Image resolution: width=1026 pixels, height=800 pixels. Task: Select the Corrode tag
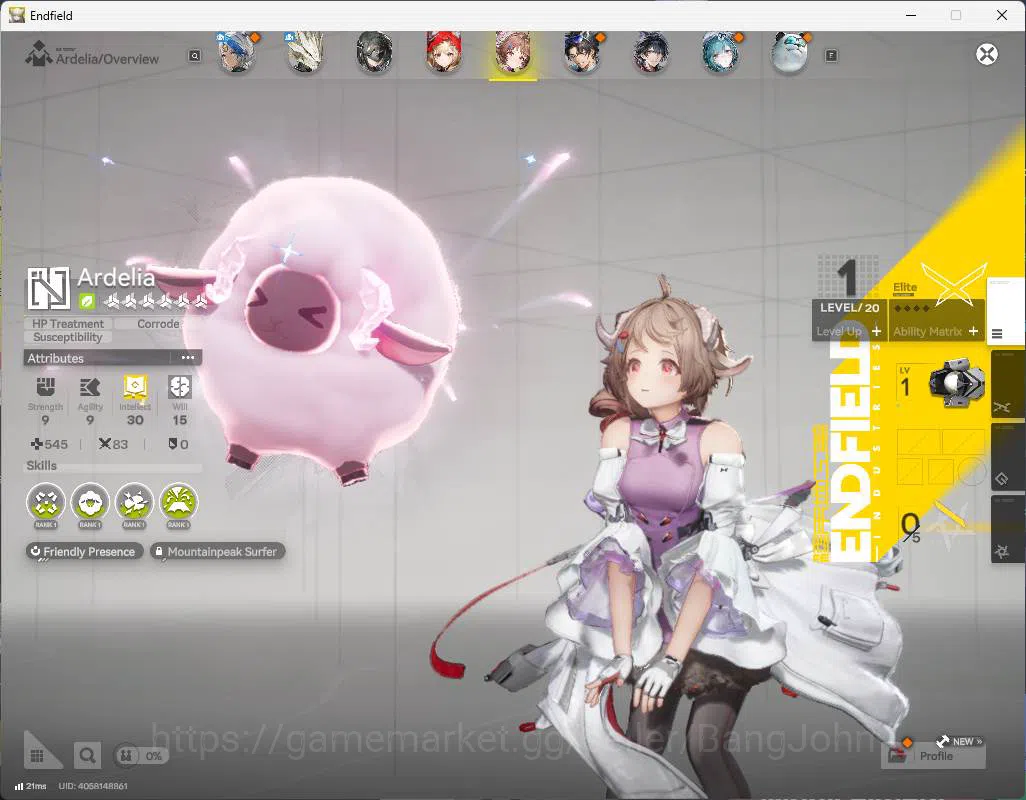tap(158, 324)
